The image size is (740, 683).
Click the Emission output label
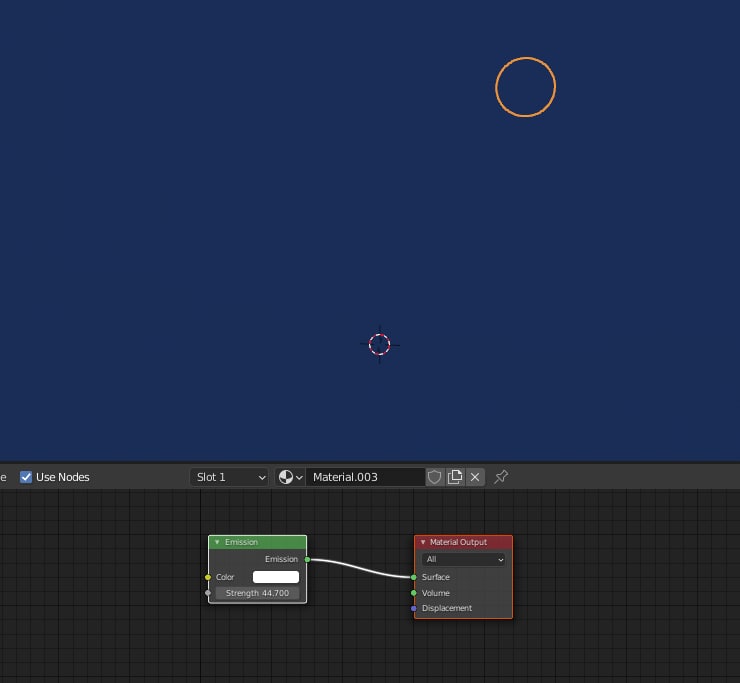point(281,559)
